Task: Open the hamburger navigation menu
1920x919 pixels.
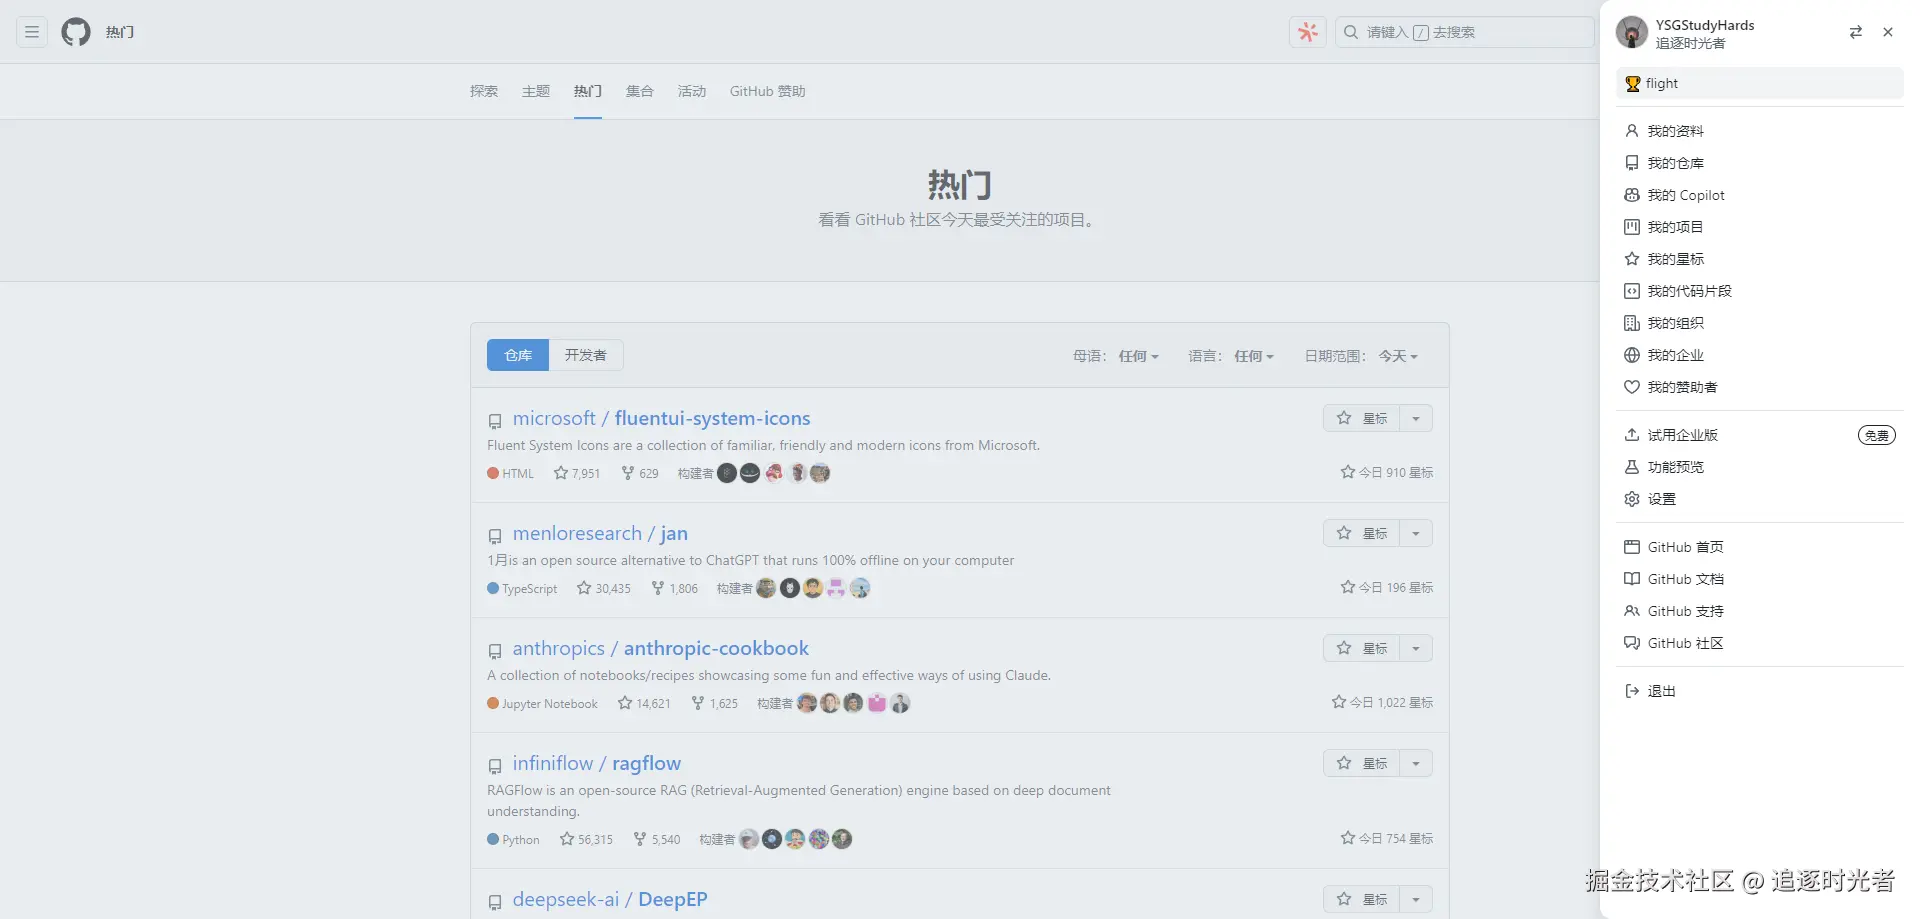Action: [32, 32]
